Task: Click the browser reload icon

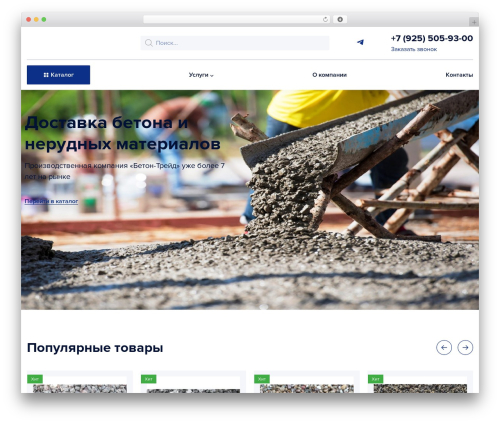Action: [325, 19]
